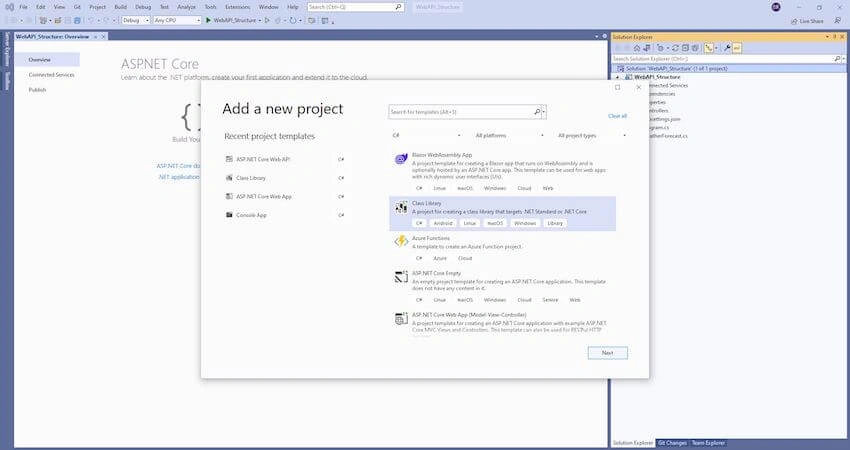The image size is (850, 450).
Task: Select Connected Services in Overview sidebar
Action: pos(51,75)
